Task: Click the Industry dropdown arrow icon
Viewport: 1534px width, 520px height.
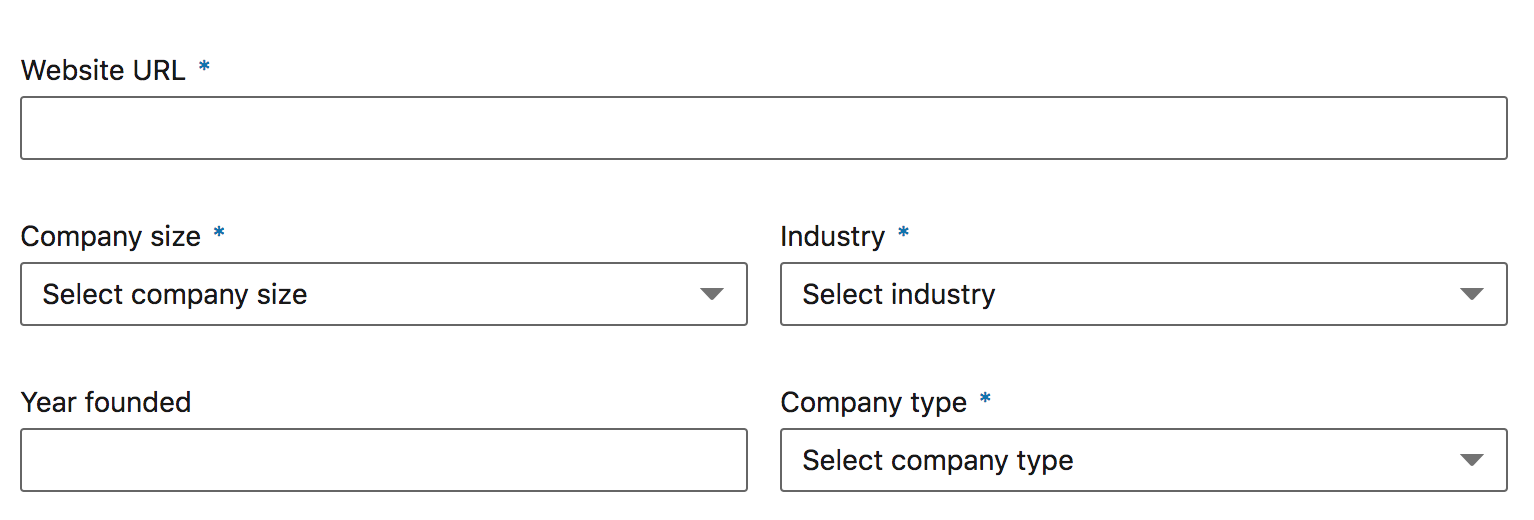Action: [x=1471, y=294]
